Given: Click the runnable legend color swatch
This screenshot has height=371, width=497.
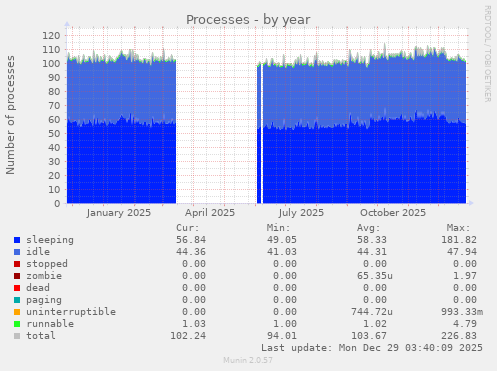Looking at the screenshot, I should coord(17,324).
